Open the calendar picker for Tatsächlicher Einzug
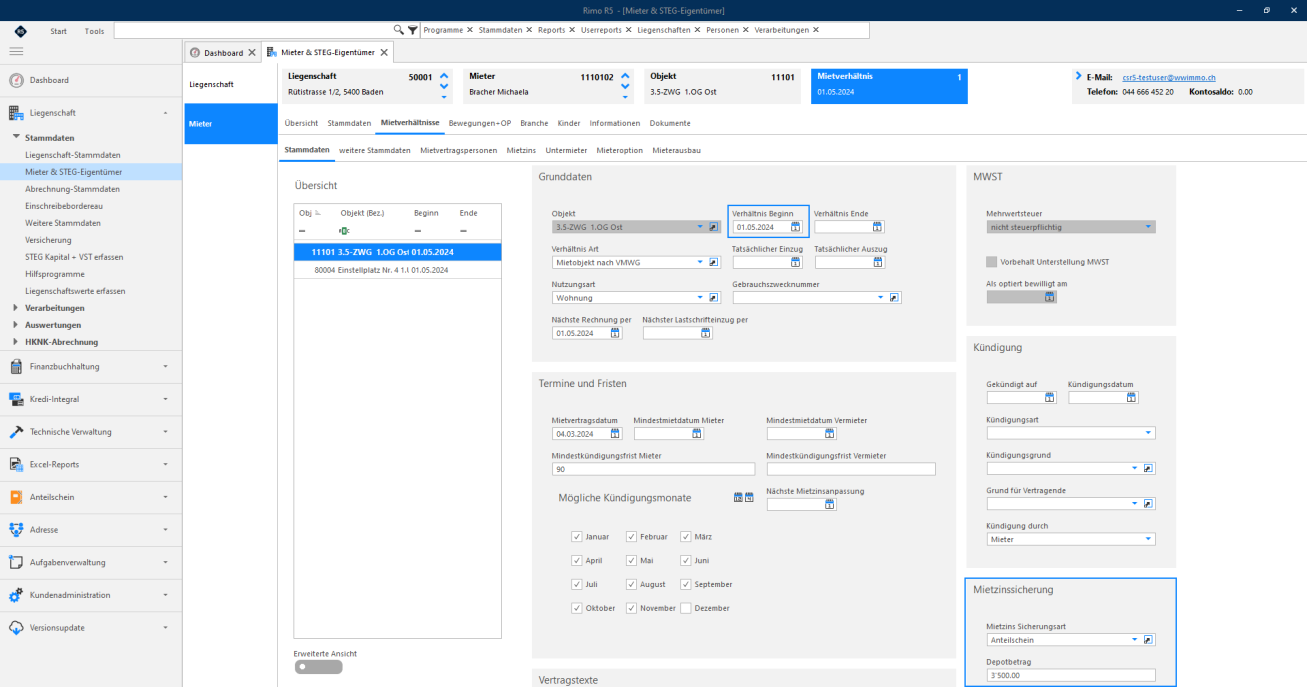The height and width of the screenshot is (687, 1307). (x=796, y=262)
